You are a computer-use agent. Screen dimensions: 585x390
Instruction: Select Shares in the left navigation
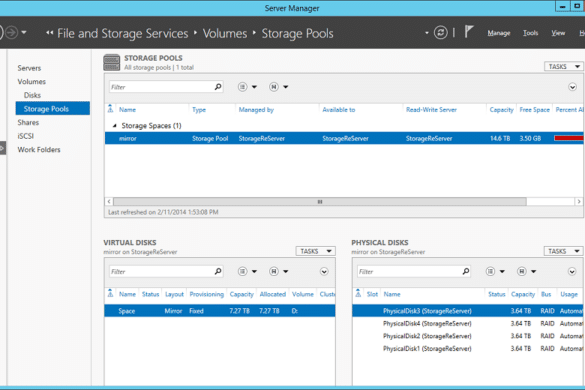(28, 122)
